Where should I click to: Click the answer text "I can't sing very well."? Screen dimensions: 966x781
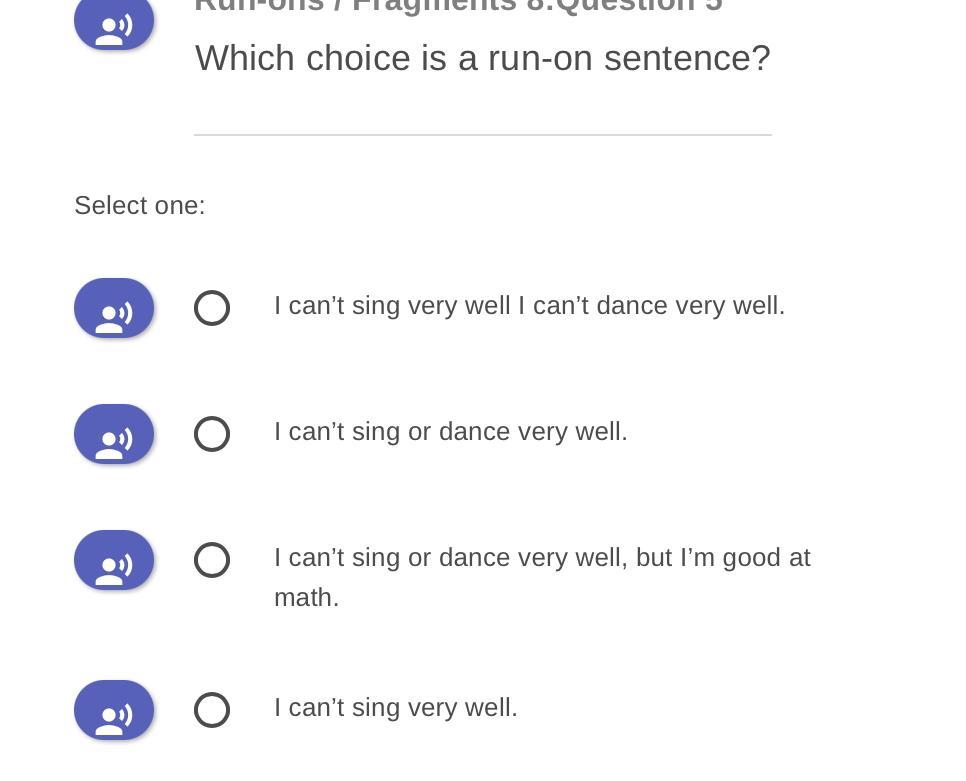396,708
